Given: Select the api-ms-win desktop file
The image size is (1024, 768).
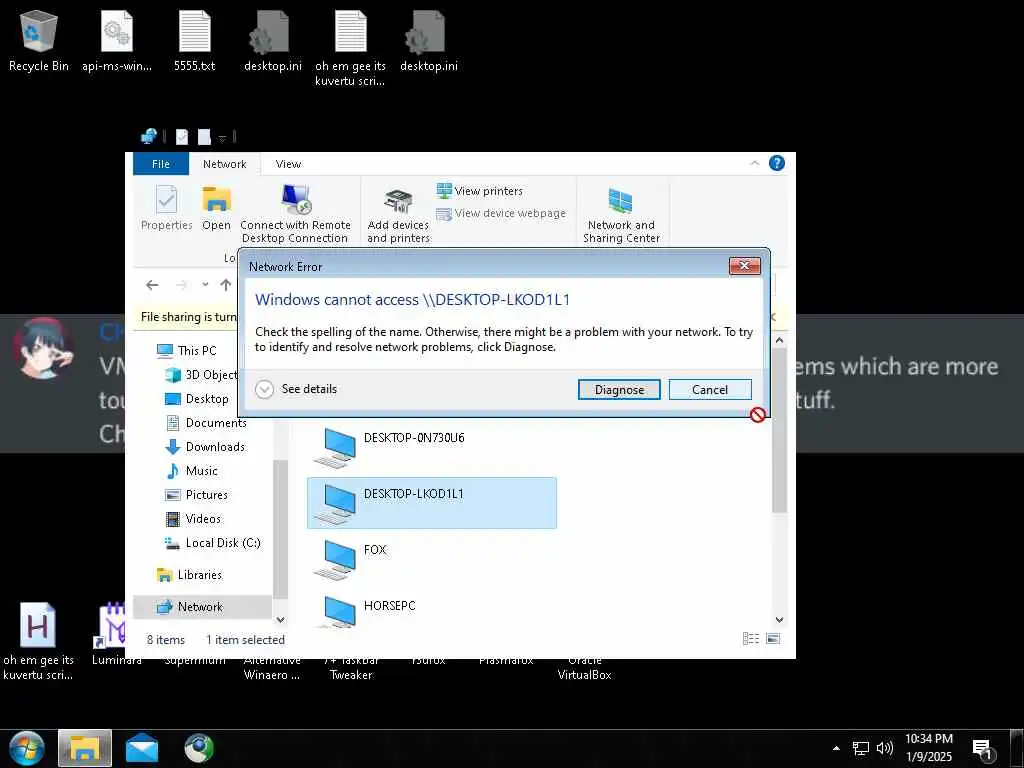Looking at the screenshot, I should (117, 40).
